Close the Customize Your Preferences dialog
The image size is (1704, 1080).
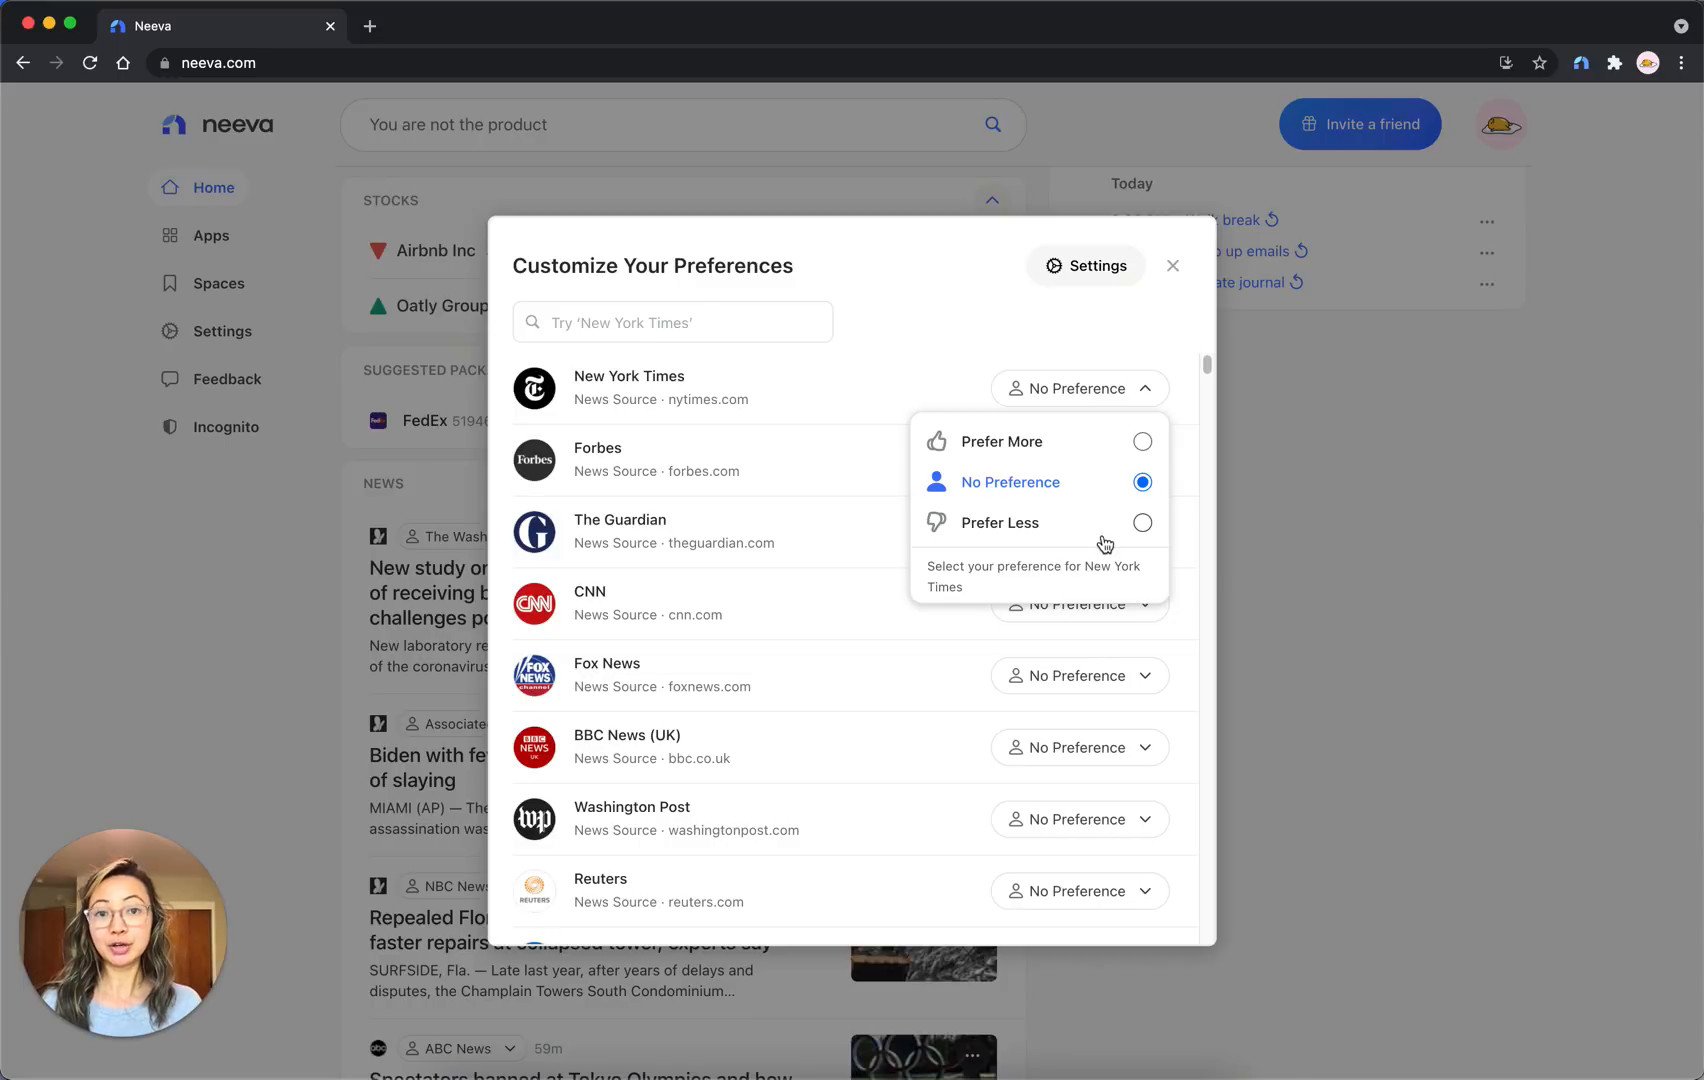click(1173, 266)
